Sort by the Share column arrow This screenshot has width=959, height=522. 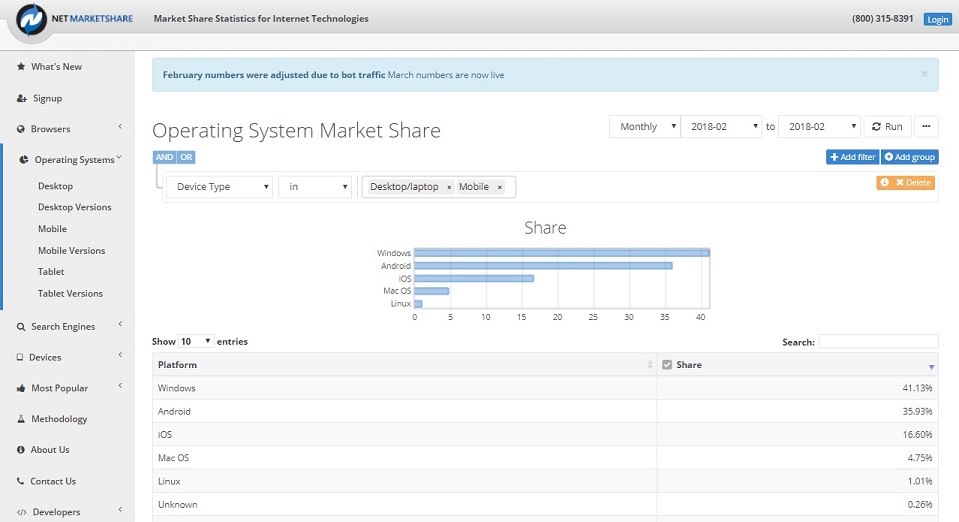[931, 367]
